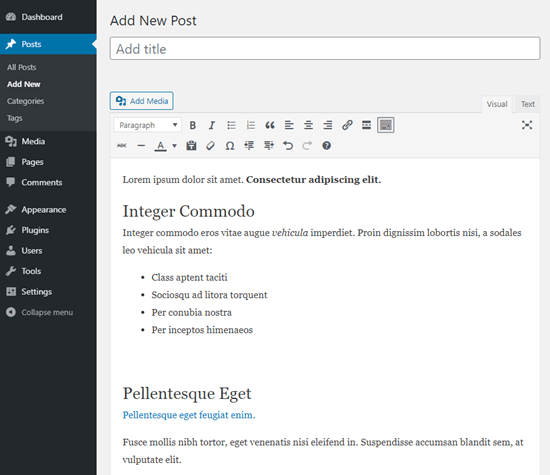Open keyboard shortcuts help icon

click(x=326, y=146)
